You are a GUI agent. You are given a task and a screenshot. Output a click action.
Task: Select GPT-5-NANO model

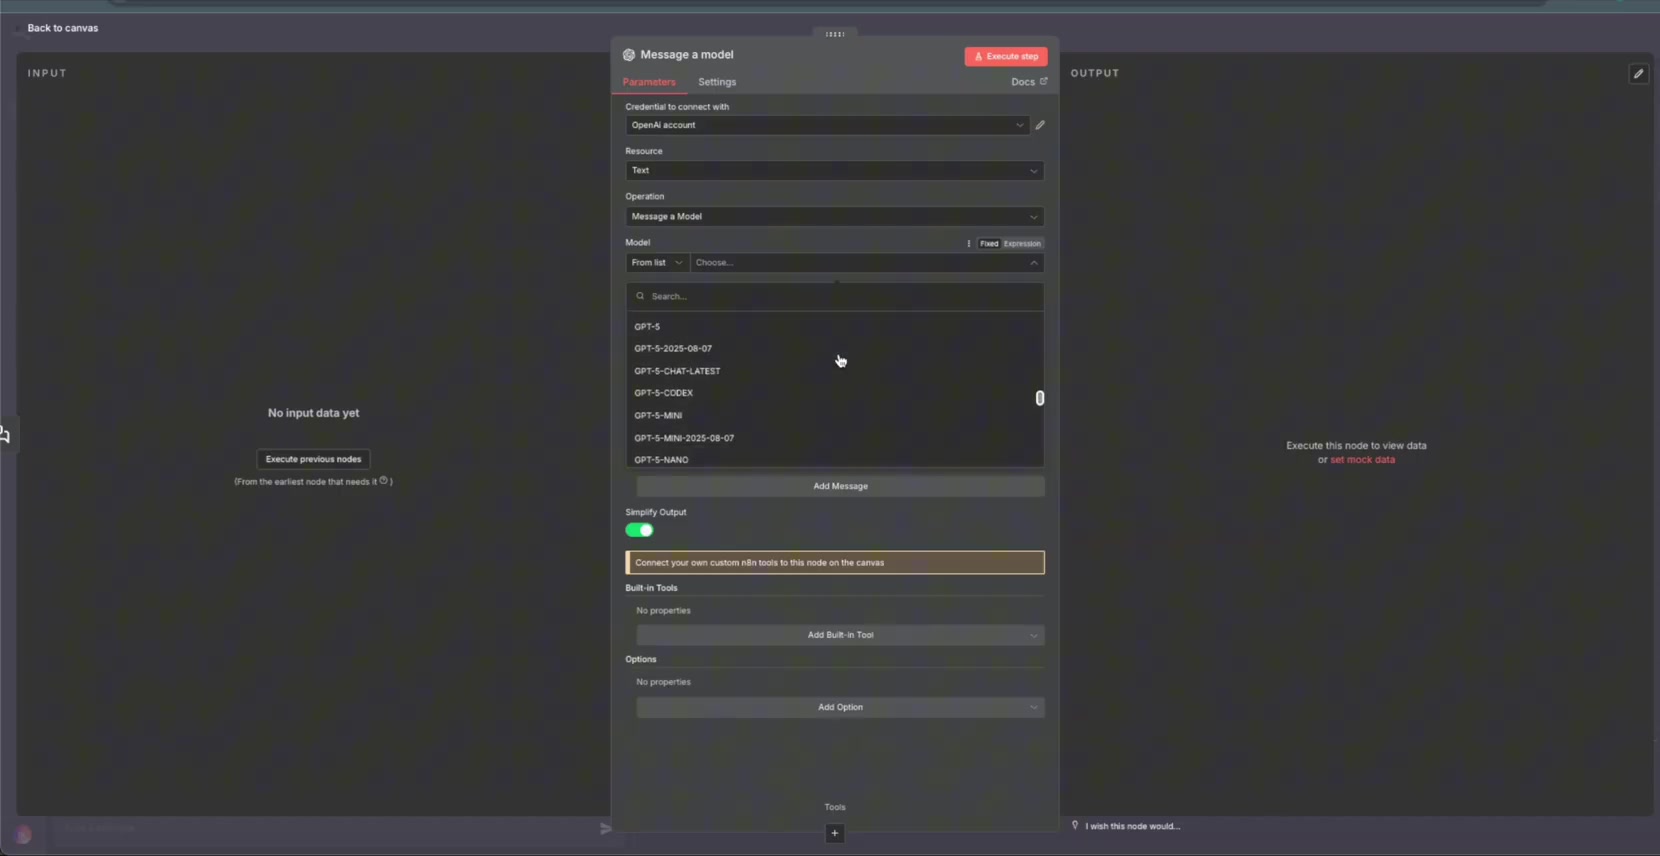(x=835, y=459)
